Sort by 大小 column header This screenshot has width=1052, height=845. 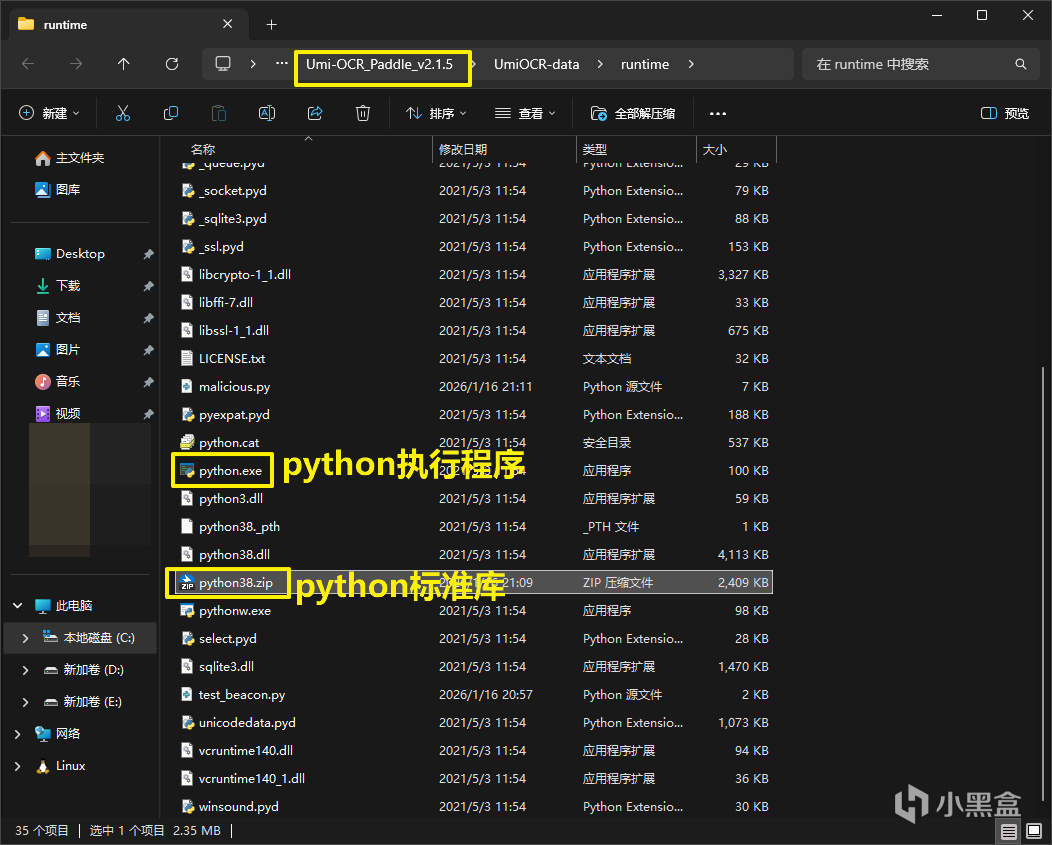click(x=715, y=150)
